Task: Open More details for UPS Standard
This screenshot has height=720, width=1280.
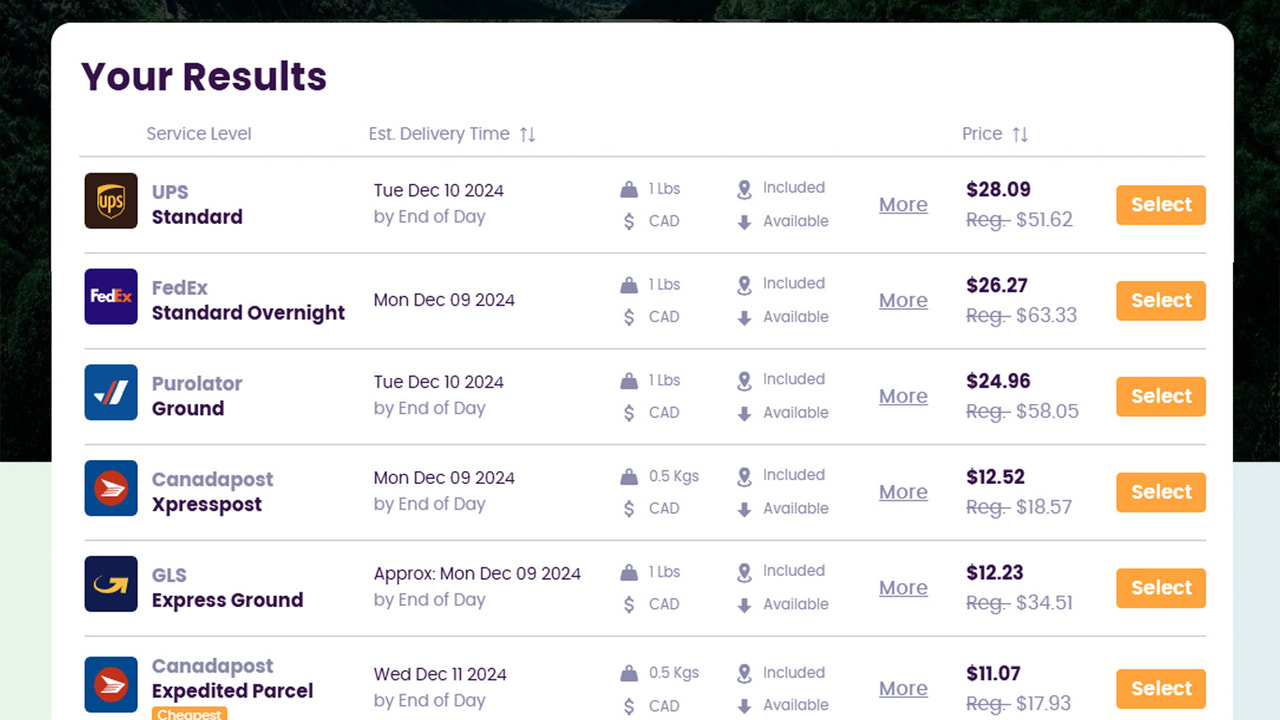Action: point(902,204)
